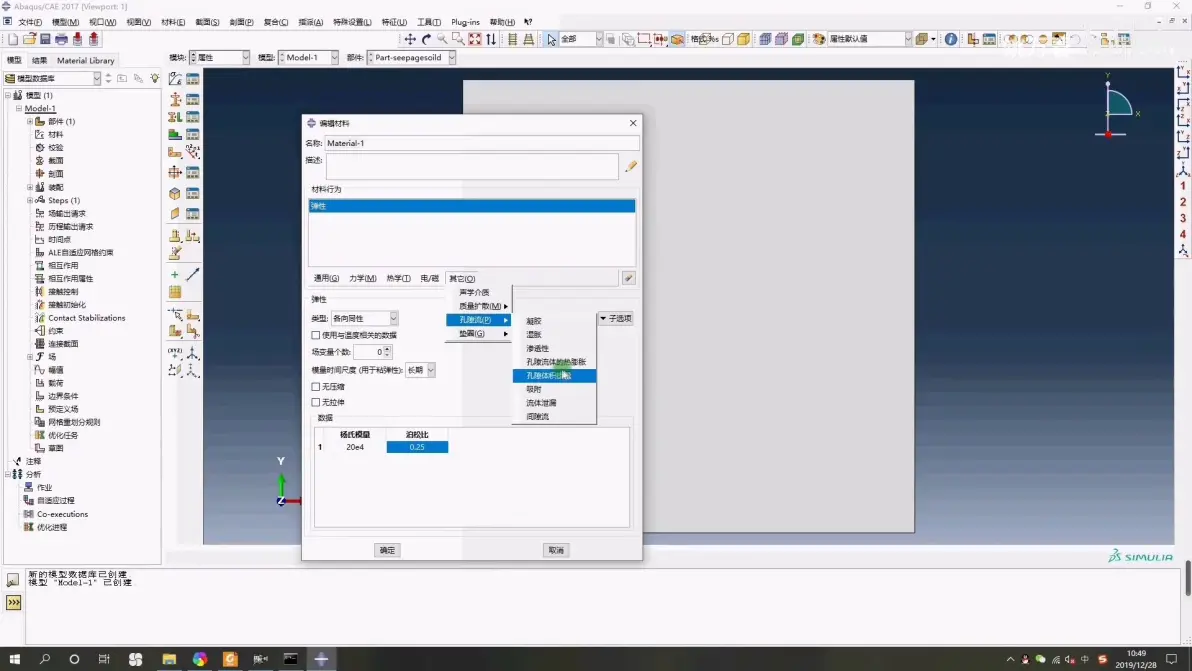Click the Create Material toolbox icon
The height and width of the screenshot is (671, 1192).
pyautogui.click(x=175, y=79)
